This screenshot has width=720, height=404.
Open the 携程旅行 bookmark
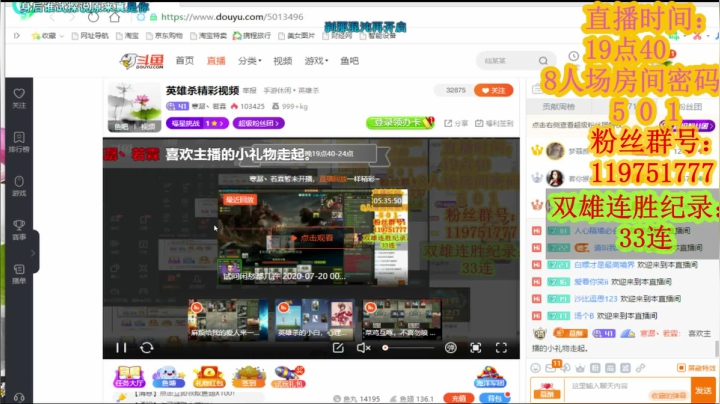click(252, 36)
